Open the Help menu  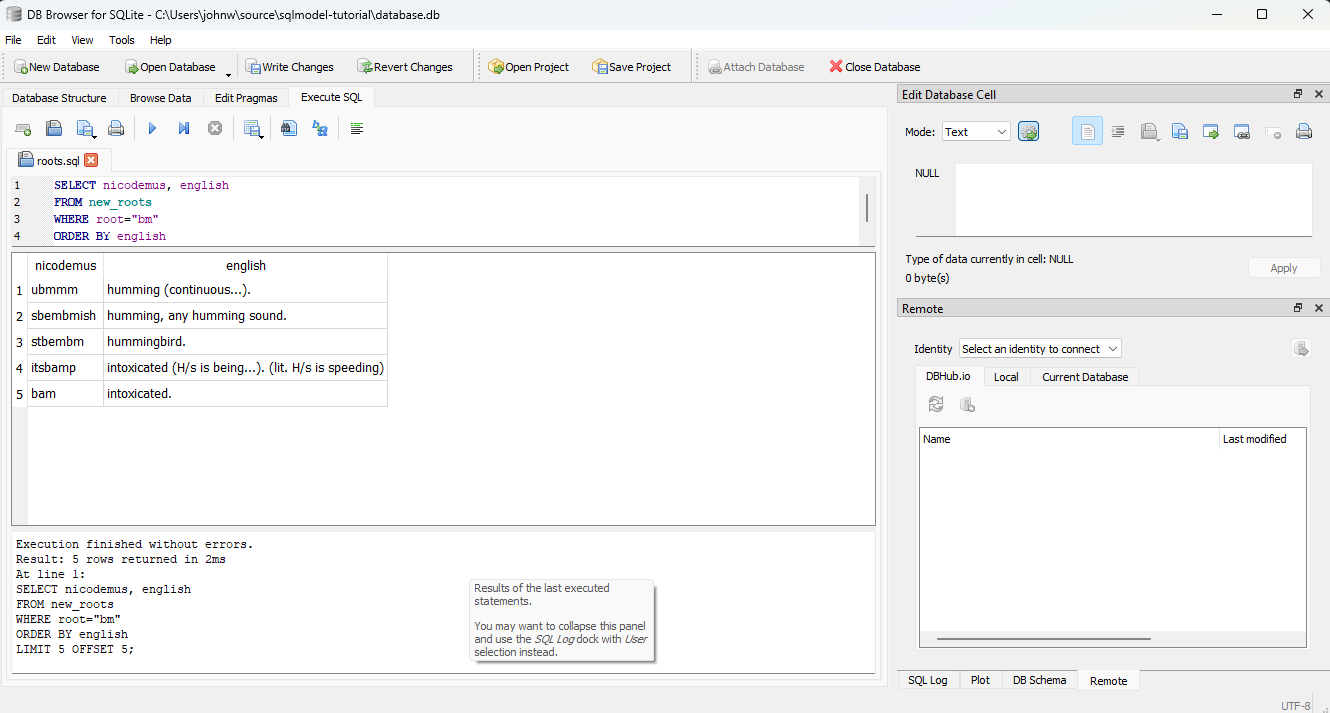tap(161, 40)
